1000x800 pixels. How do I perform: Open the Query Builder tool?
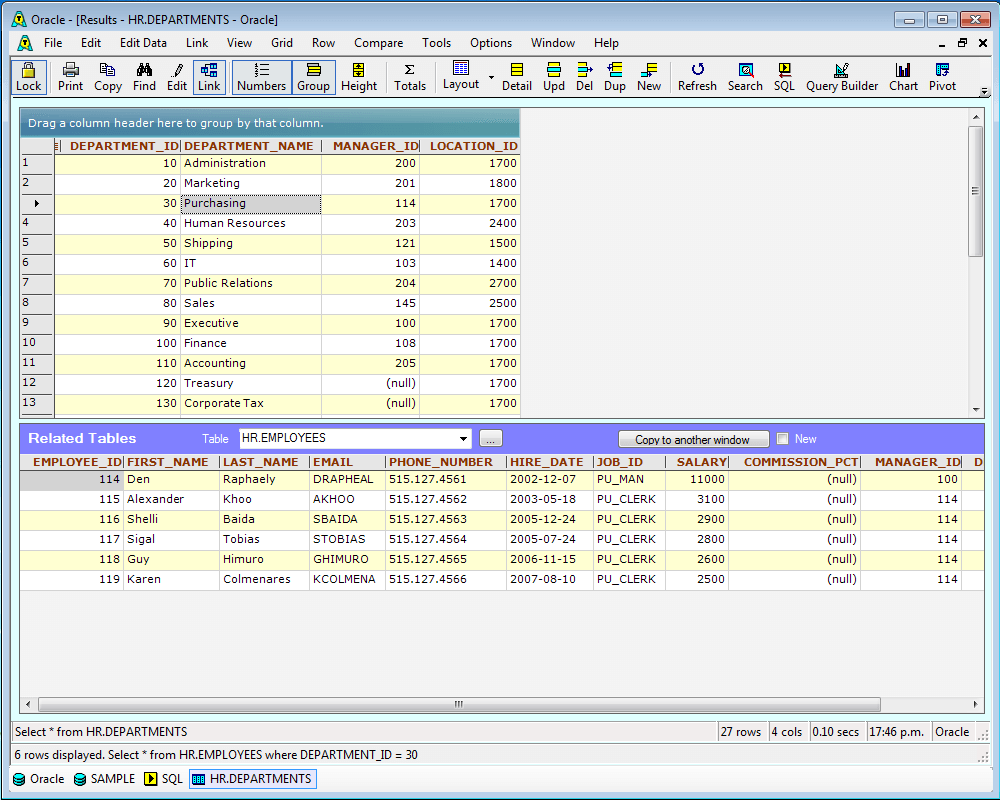pos(842,77)
